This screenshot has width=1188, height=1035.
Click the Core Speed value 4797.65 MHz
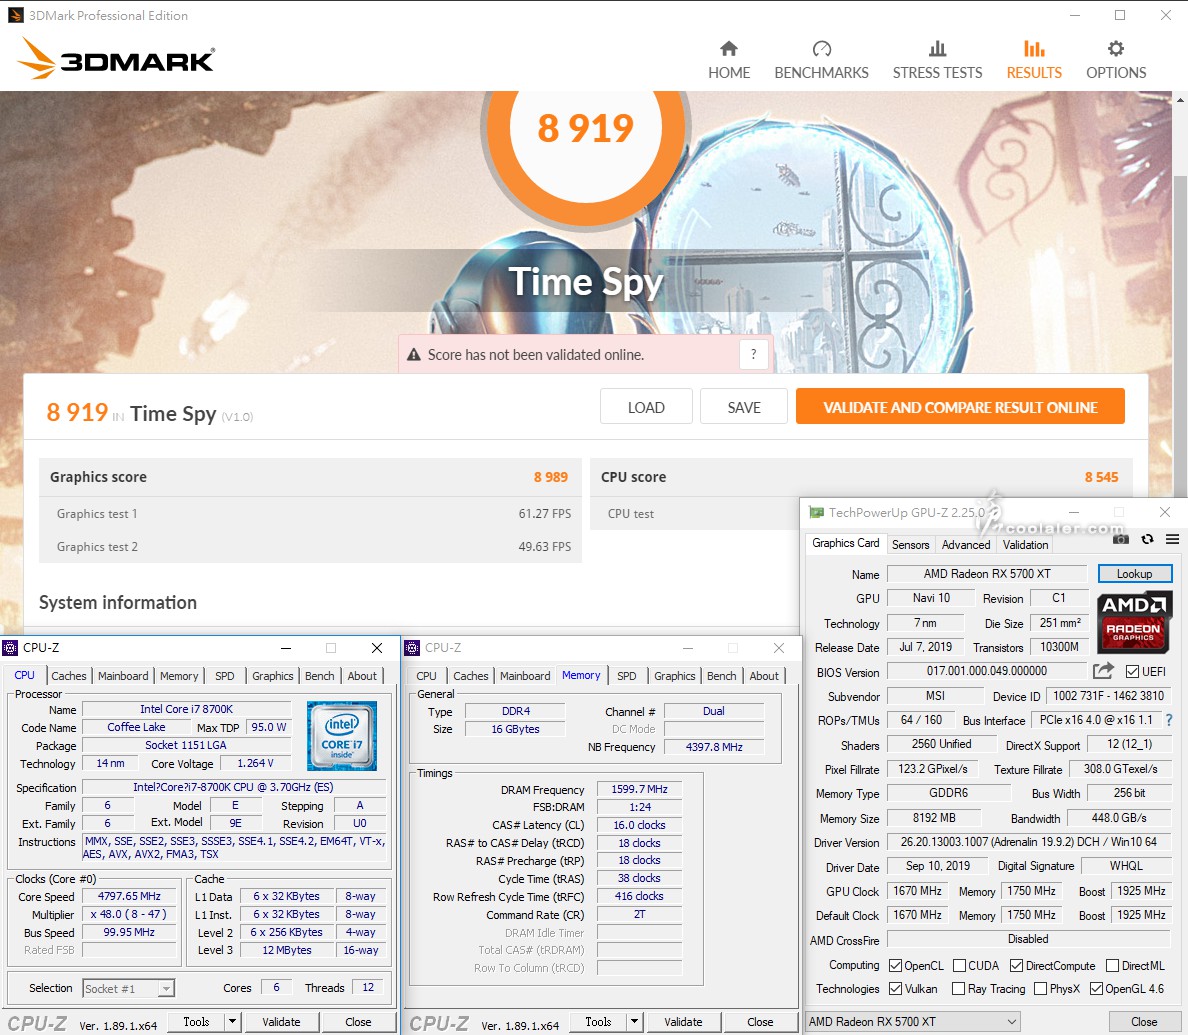pos(129,896)
